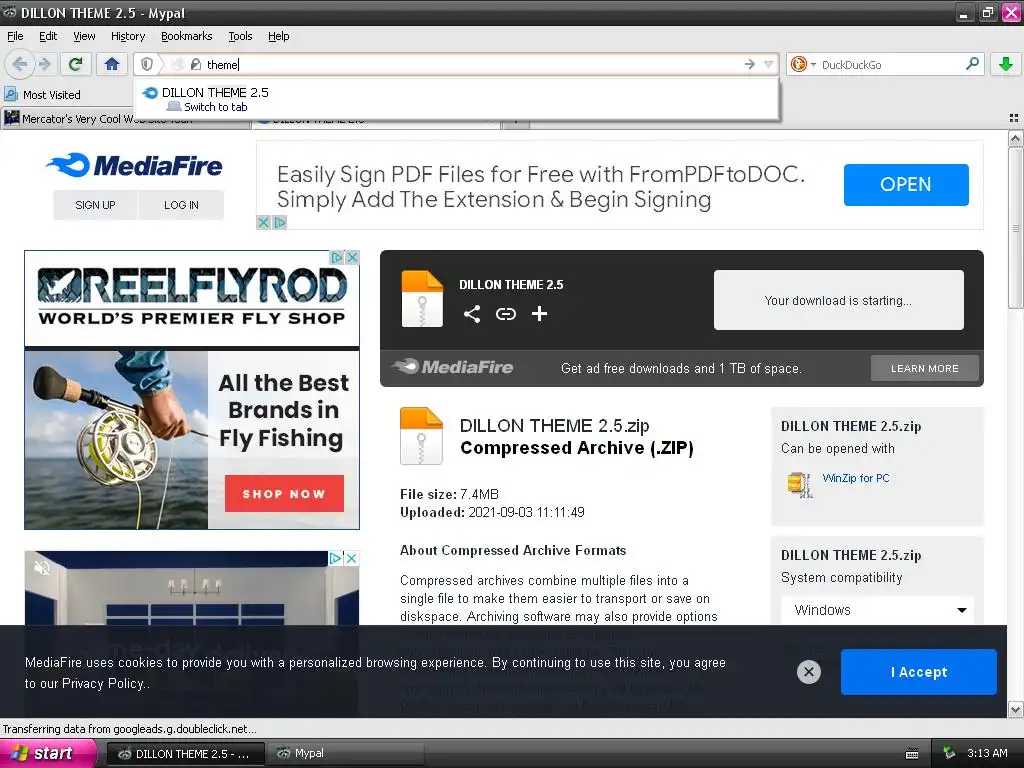Go forward with the Forward arrow

[44, 64]
